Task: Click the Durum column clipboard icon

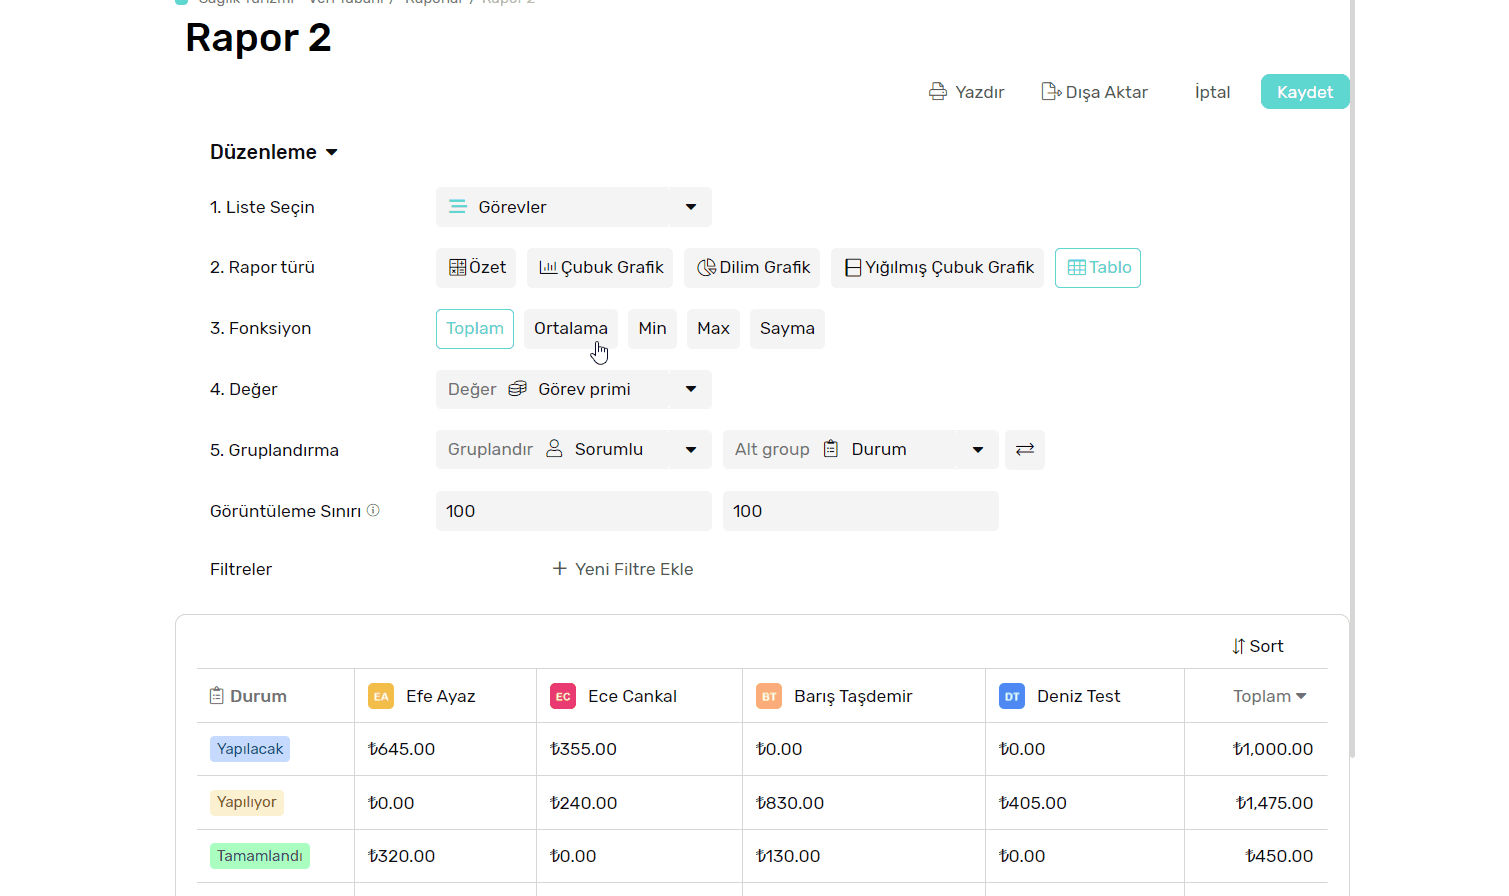Action: [216, 696]
